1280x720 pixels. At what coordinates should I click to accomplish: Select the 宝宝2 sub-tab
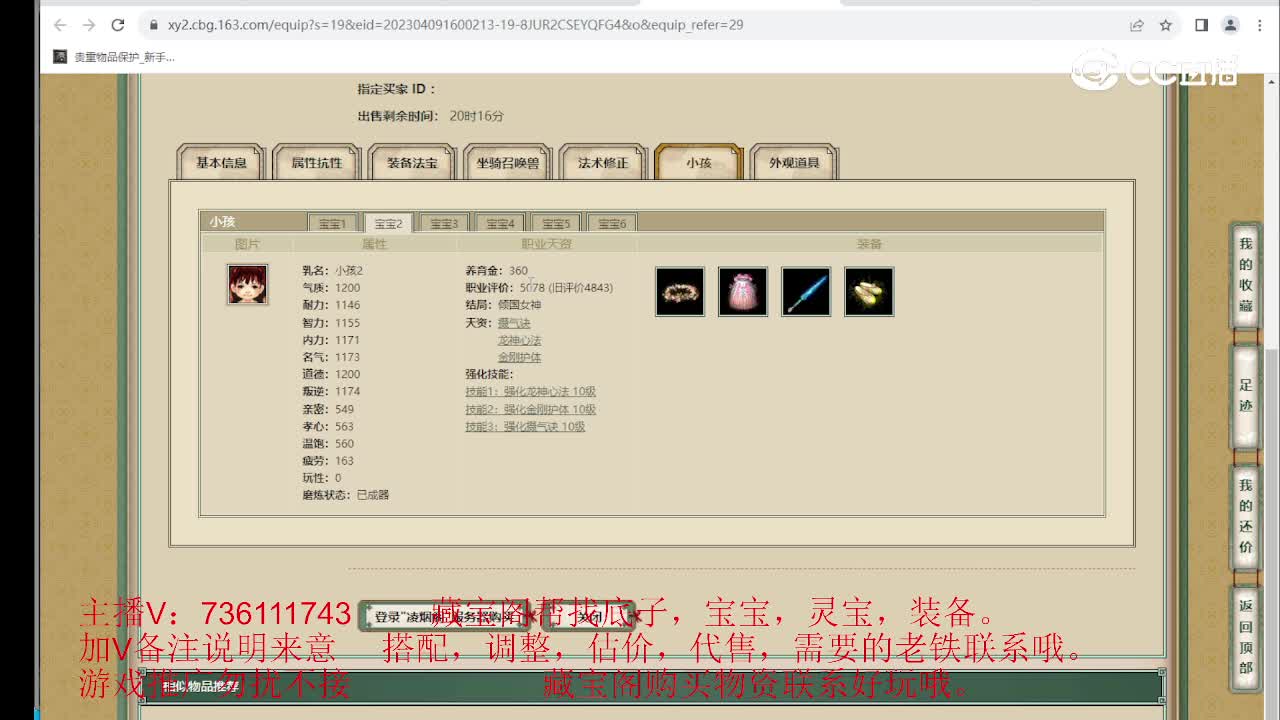389,223
